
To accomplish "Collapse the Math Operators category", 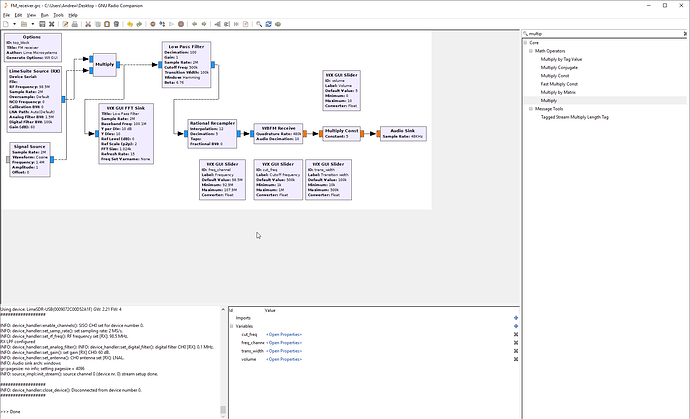I will (530, 51).
